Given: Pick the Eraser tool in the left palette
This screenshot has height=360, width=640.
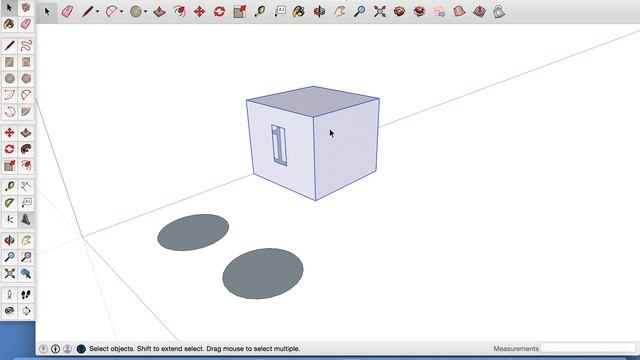Looking at the screenshot, I should pyautogui.click(x=26, y=24).
